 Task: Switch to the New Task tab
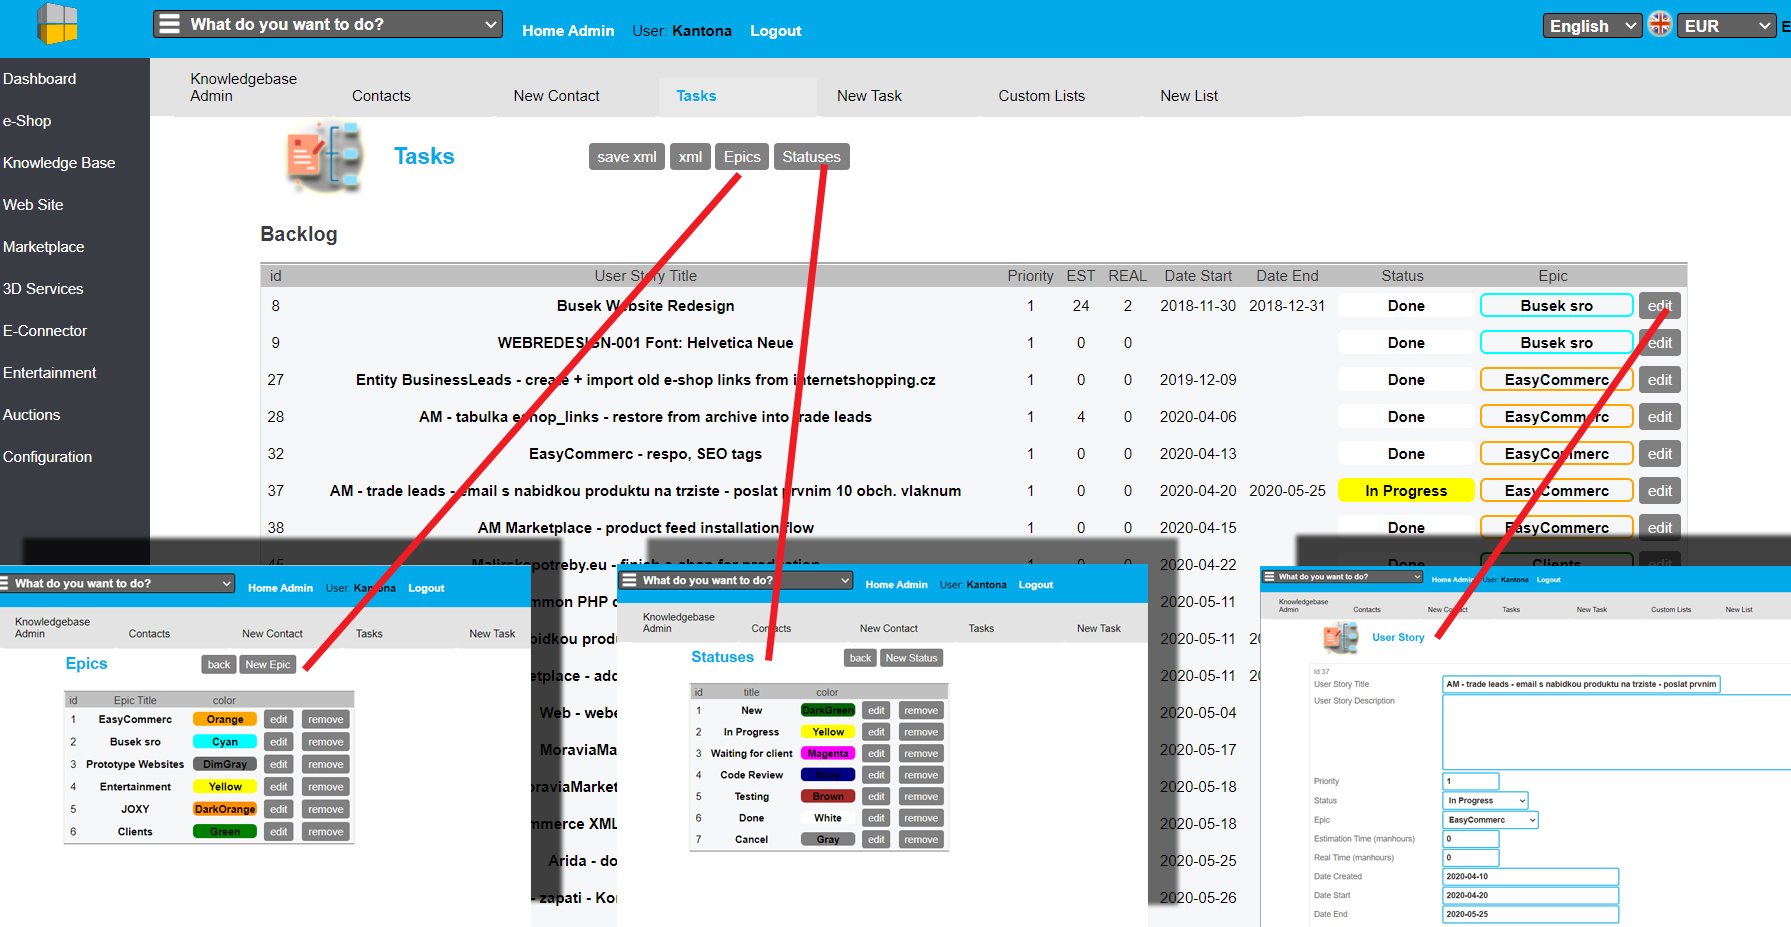click(x=869, y=96)
